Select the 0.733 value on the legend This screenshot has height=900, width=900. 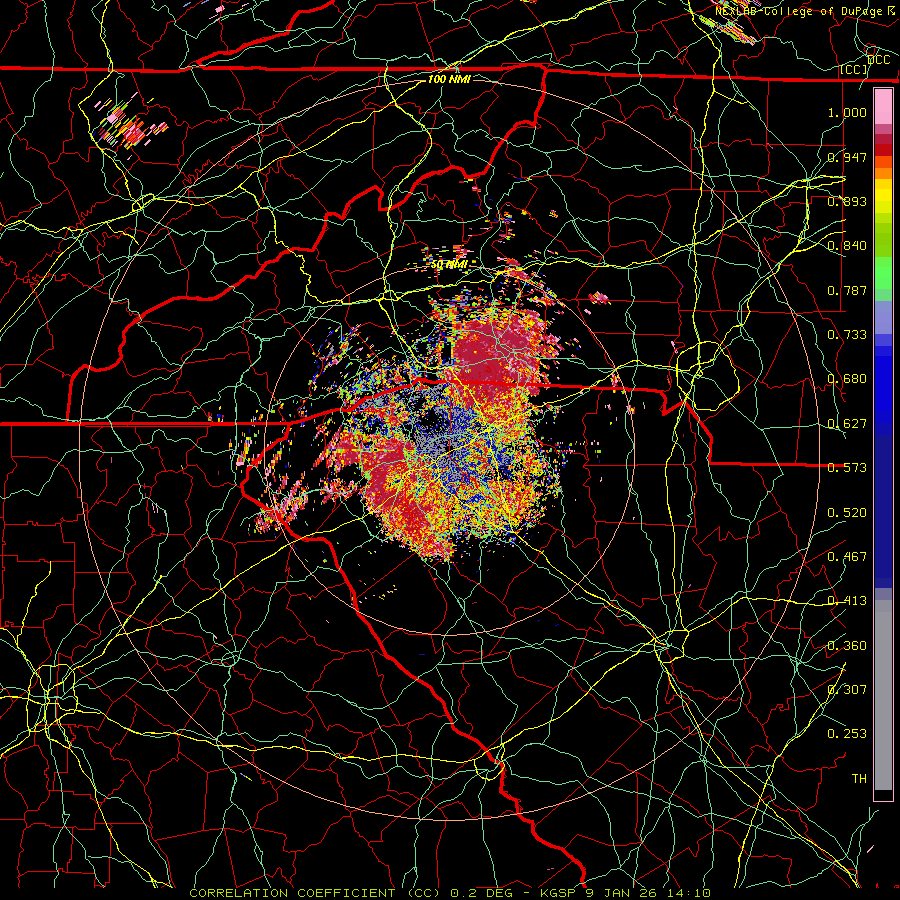coord(847,335)
